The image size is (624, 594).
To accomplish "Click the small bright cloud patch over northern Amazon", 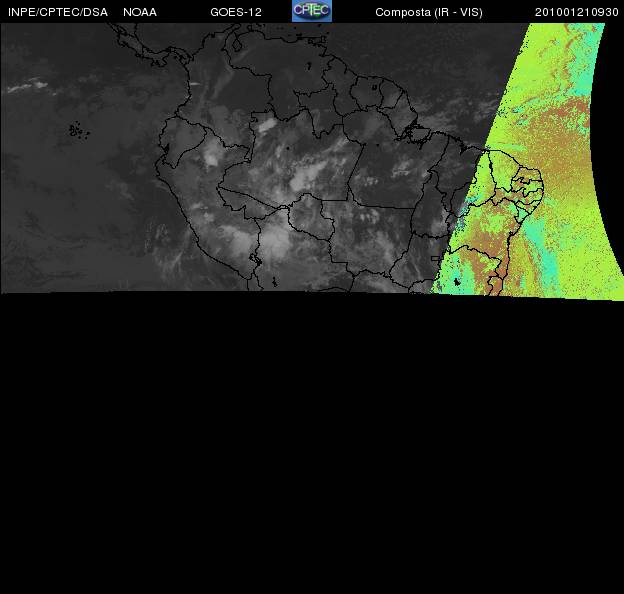I will coord(266,126).
